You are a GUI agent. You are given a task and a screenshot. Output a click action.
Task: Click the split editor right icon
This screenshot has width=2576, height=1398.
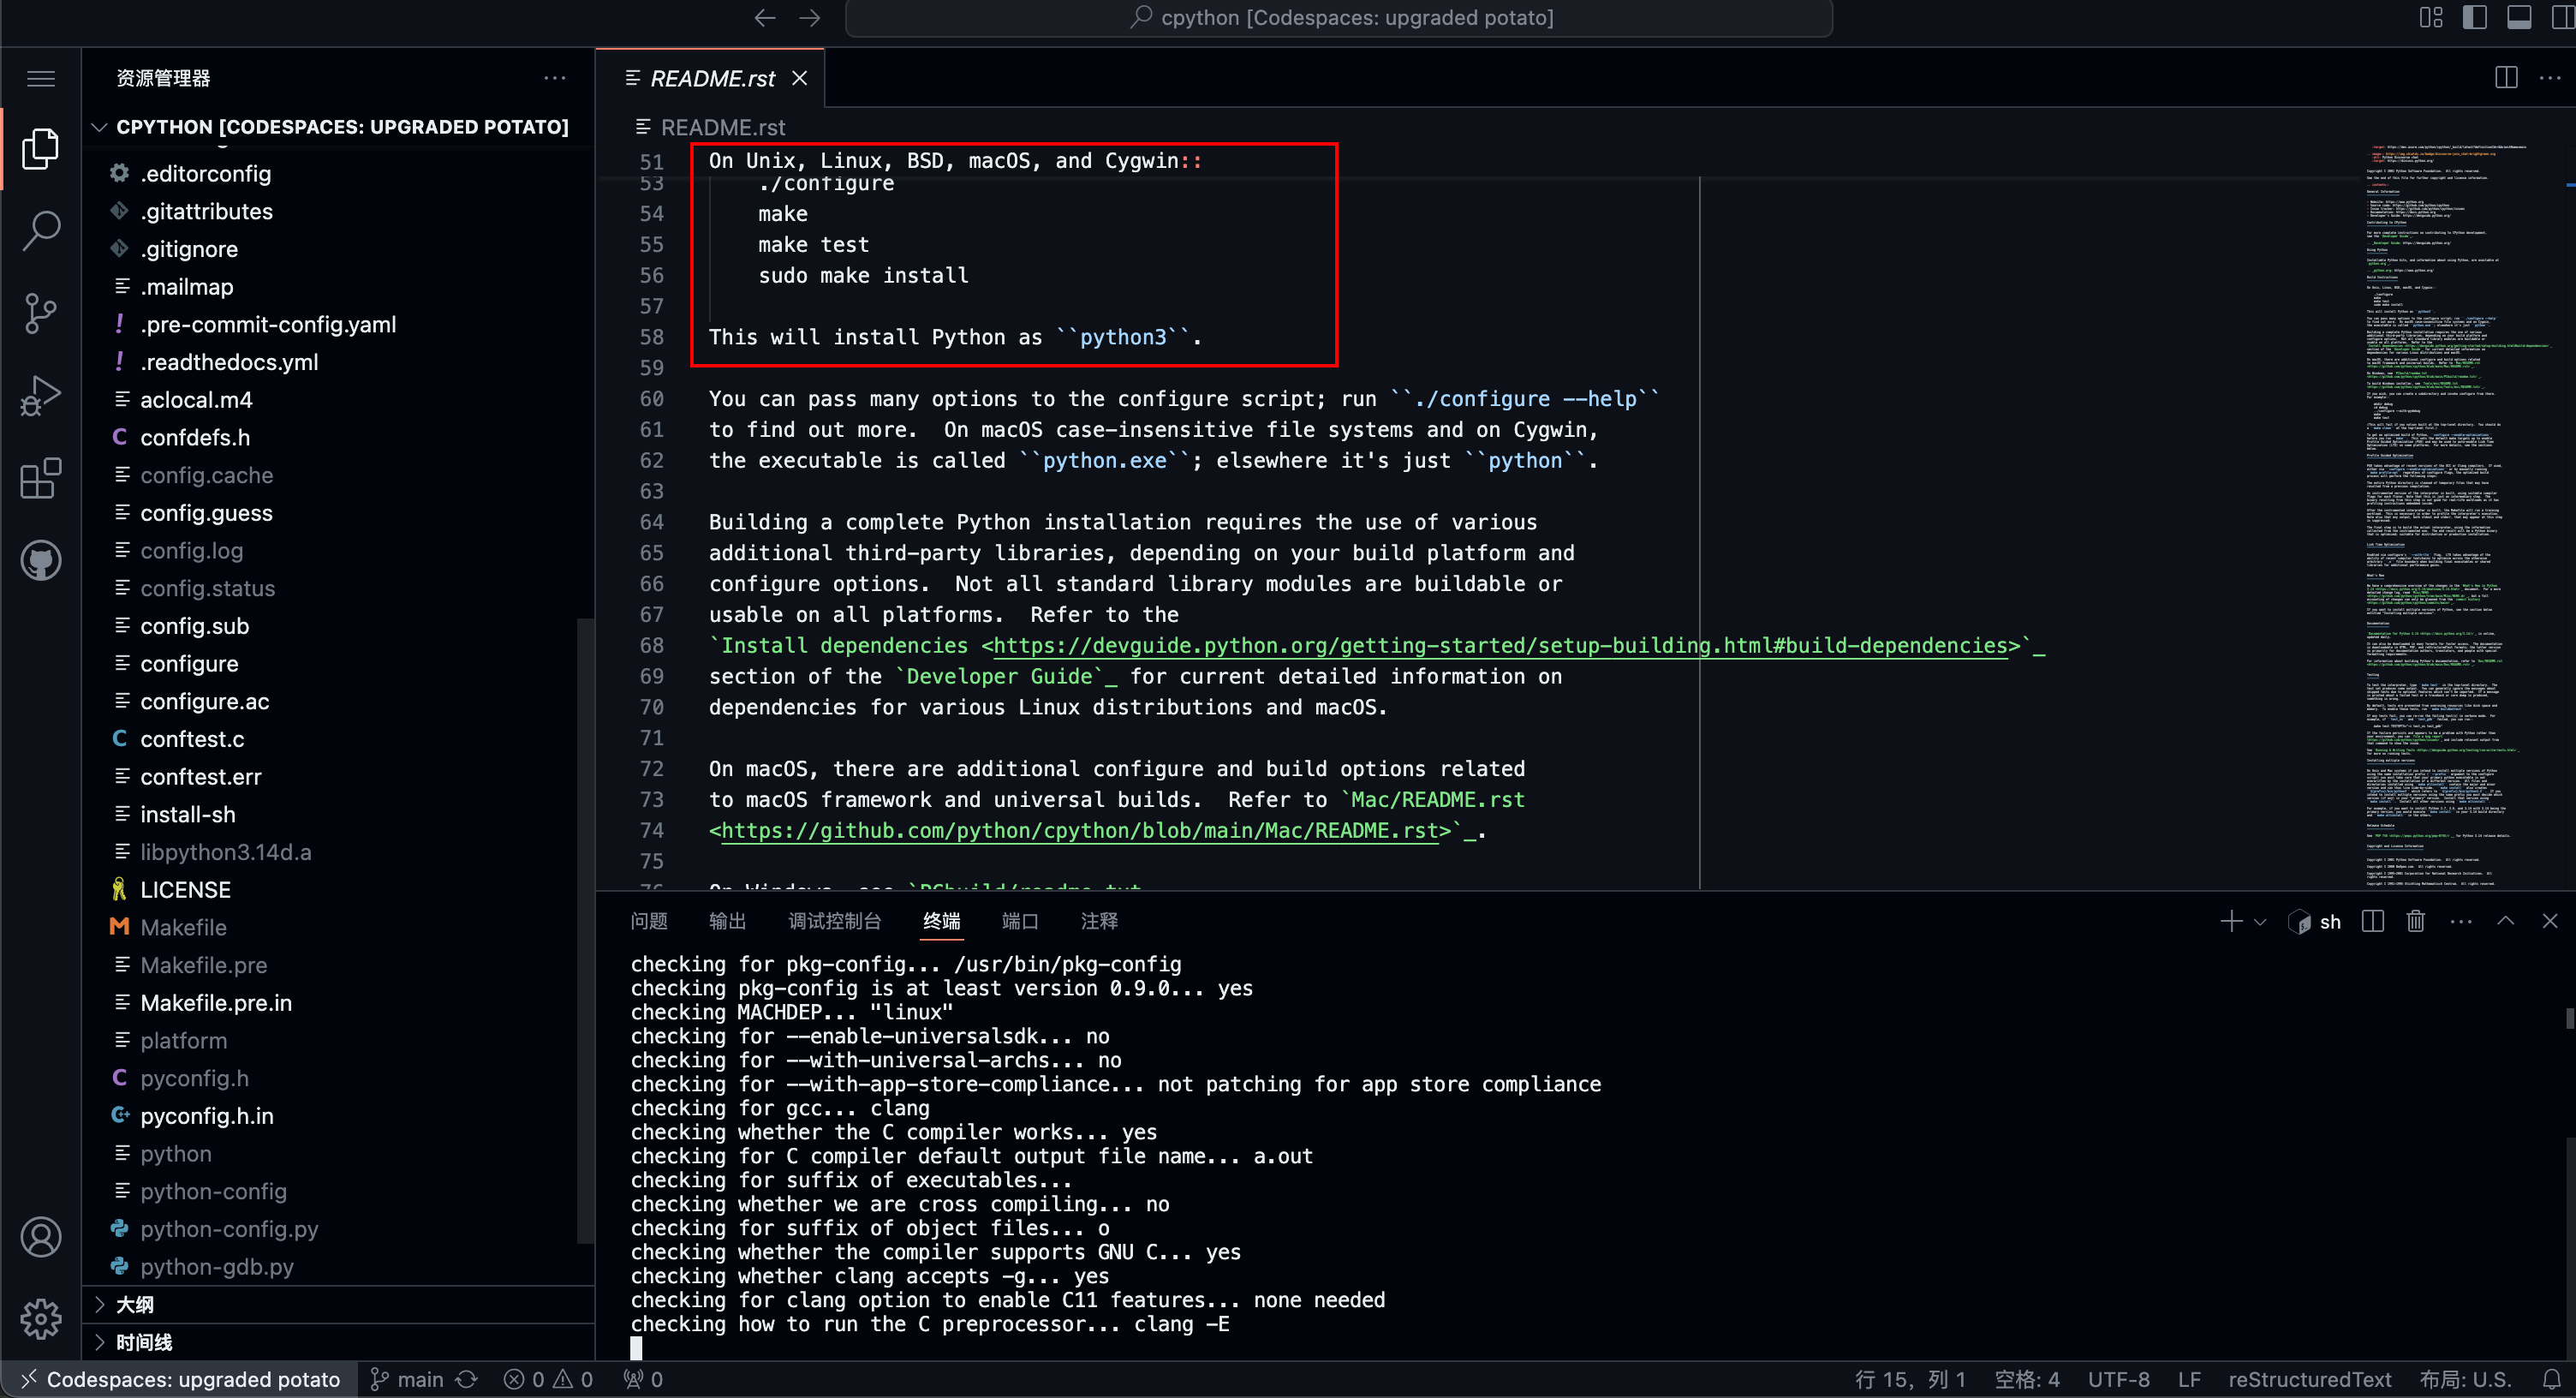pyautogui.click(x=2506, y=78)
